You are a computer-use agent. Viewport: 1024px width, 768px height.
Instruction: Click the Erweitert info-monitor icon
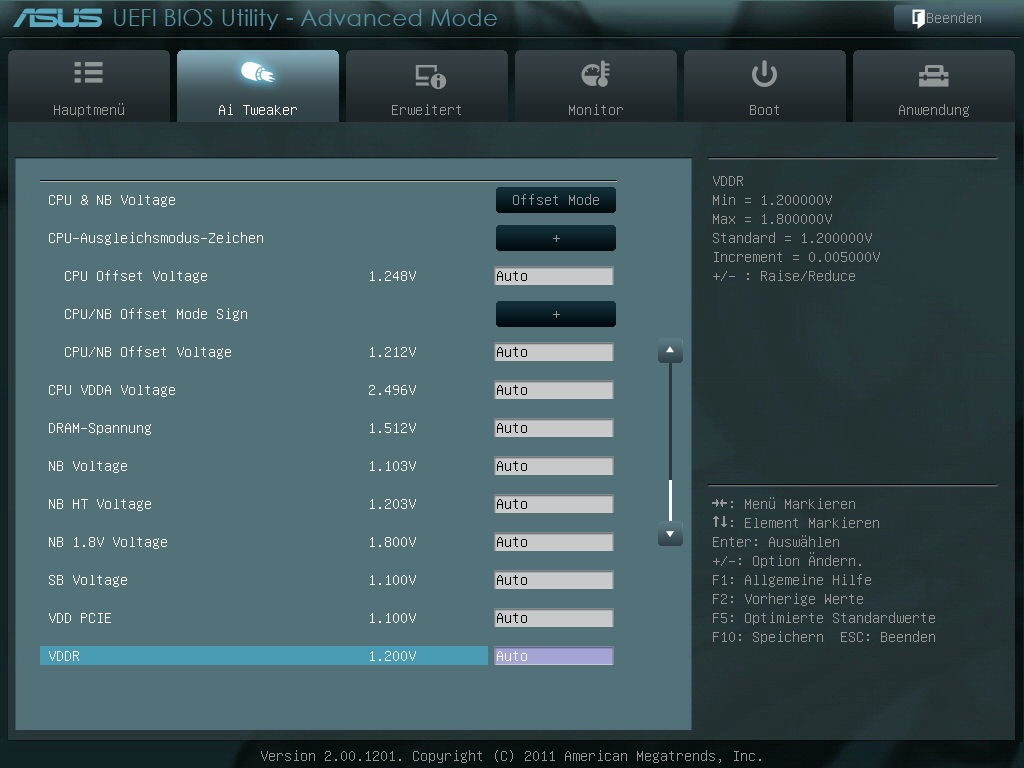430,76
